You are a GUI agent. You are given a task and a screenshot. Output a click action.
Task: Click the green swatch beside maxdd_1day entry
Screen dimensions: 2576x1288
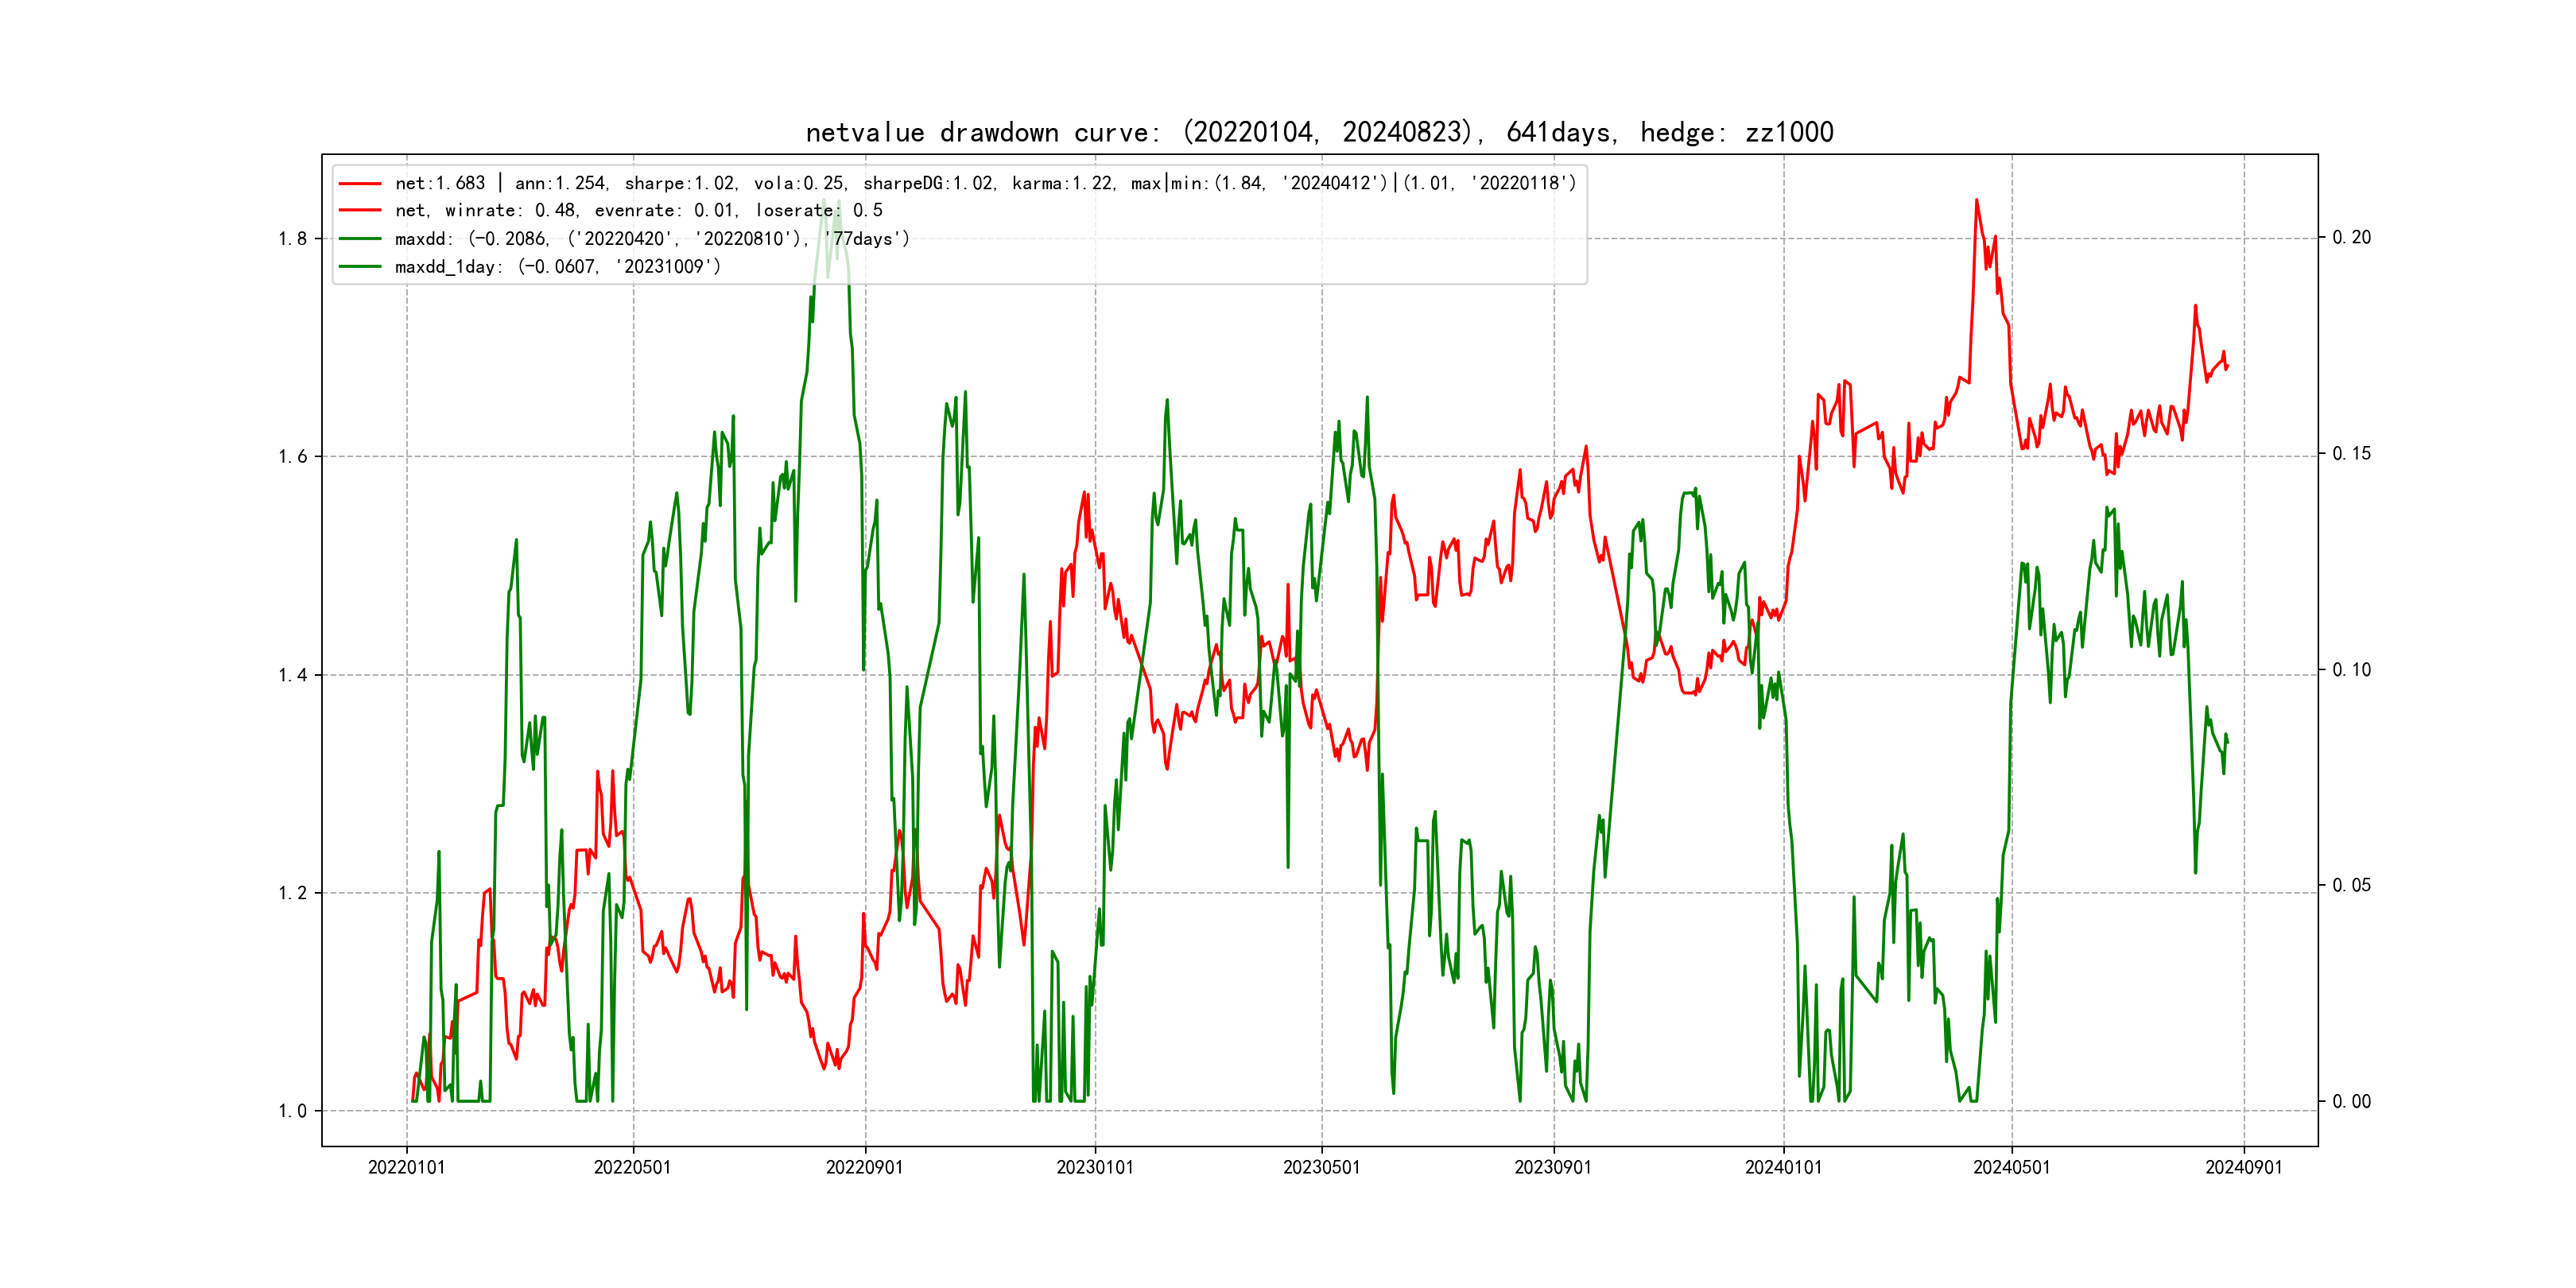tap(360, 267)
